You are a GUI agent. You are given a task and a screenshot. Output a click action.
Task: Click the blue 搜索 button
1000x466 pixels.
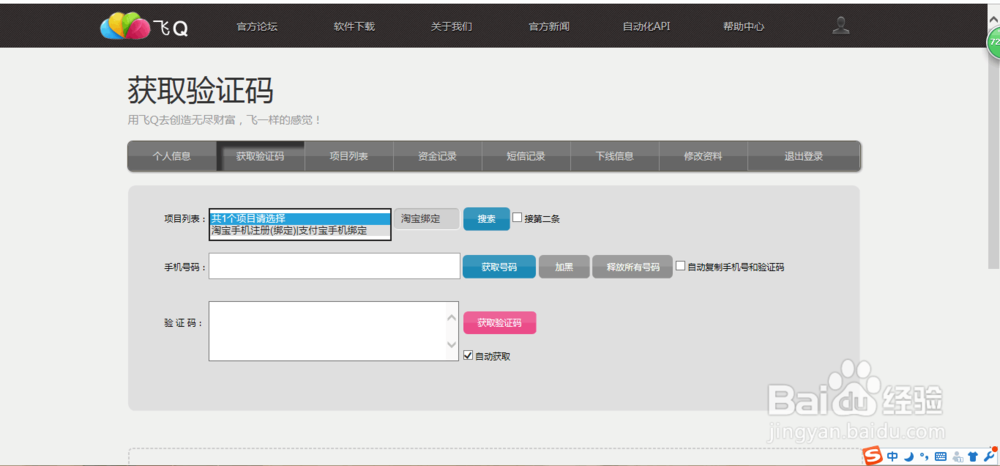[x=487, y=219]
